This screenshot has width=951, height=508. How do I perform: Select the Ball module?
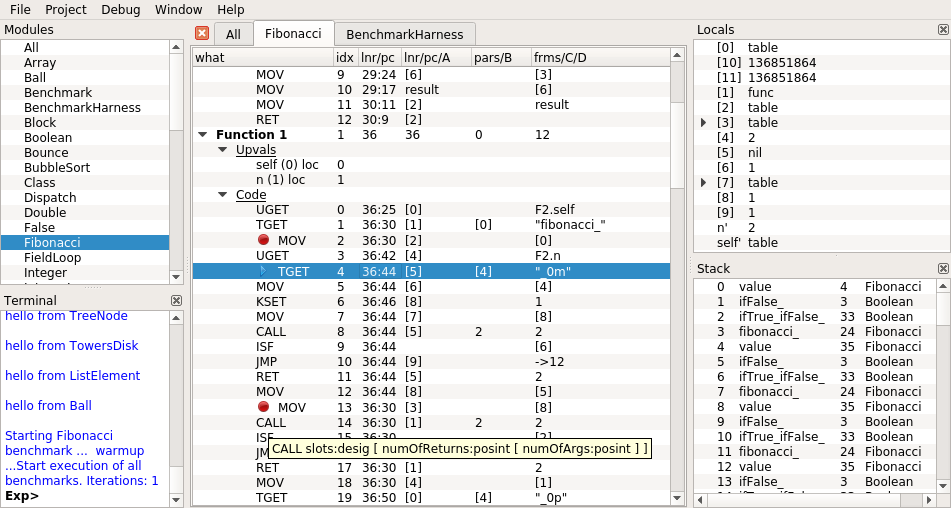click(x=85, y=78)
